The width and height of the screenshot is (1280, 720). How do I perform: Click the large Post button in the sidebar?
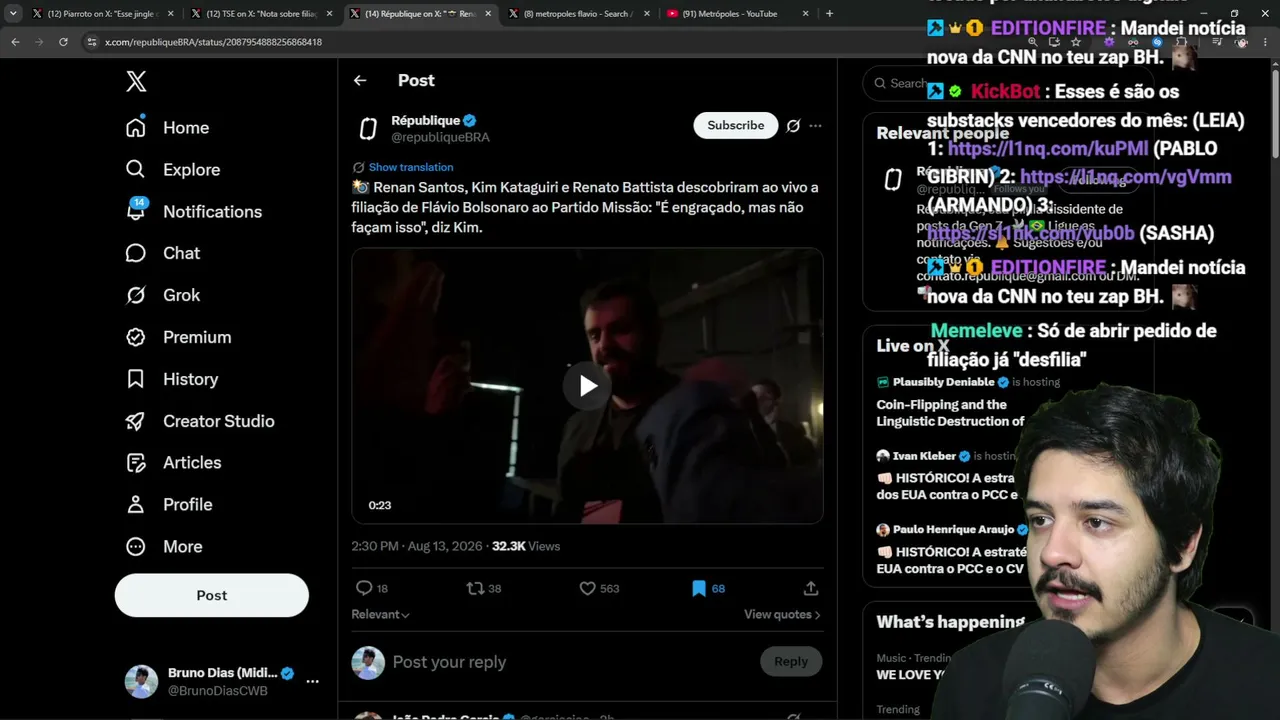212,595
